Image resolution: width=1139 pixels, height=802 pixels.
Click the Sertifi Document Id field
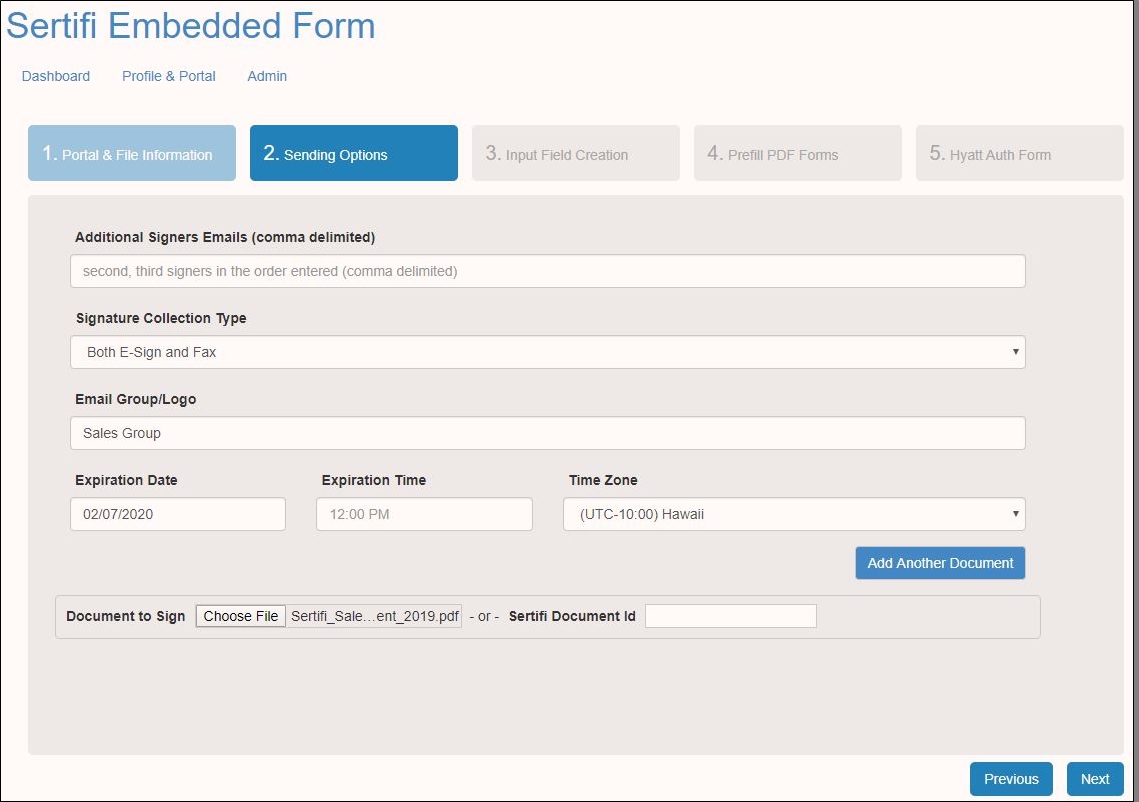(731, 616)
